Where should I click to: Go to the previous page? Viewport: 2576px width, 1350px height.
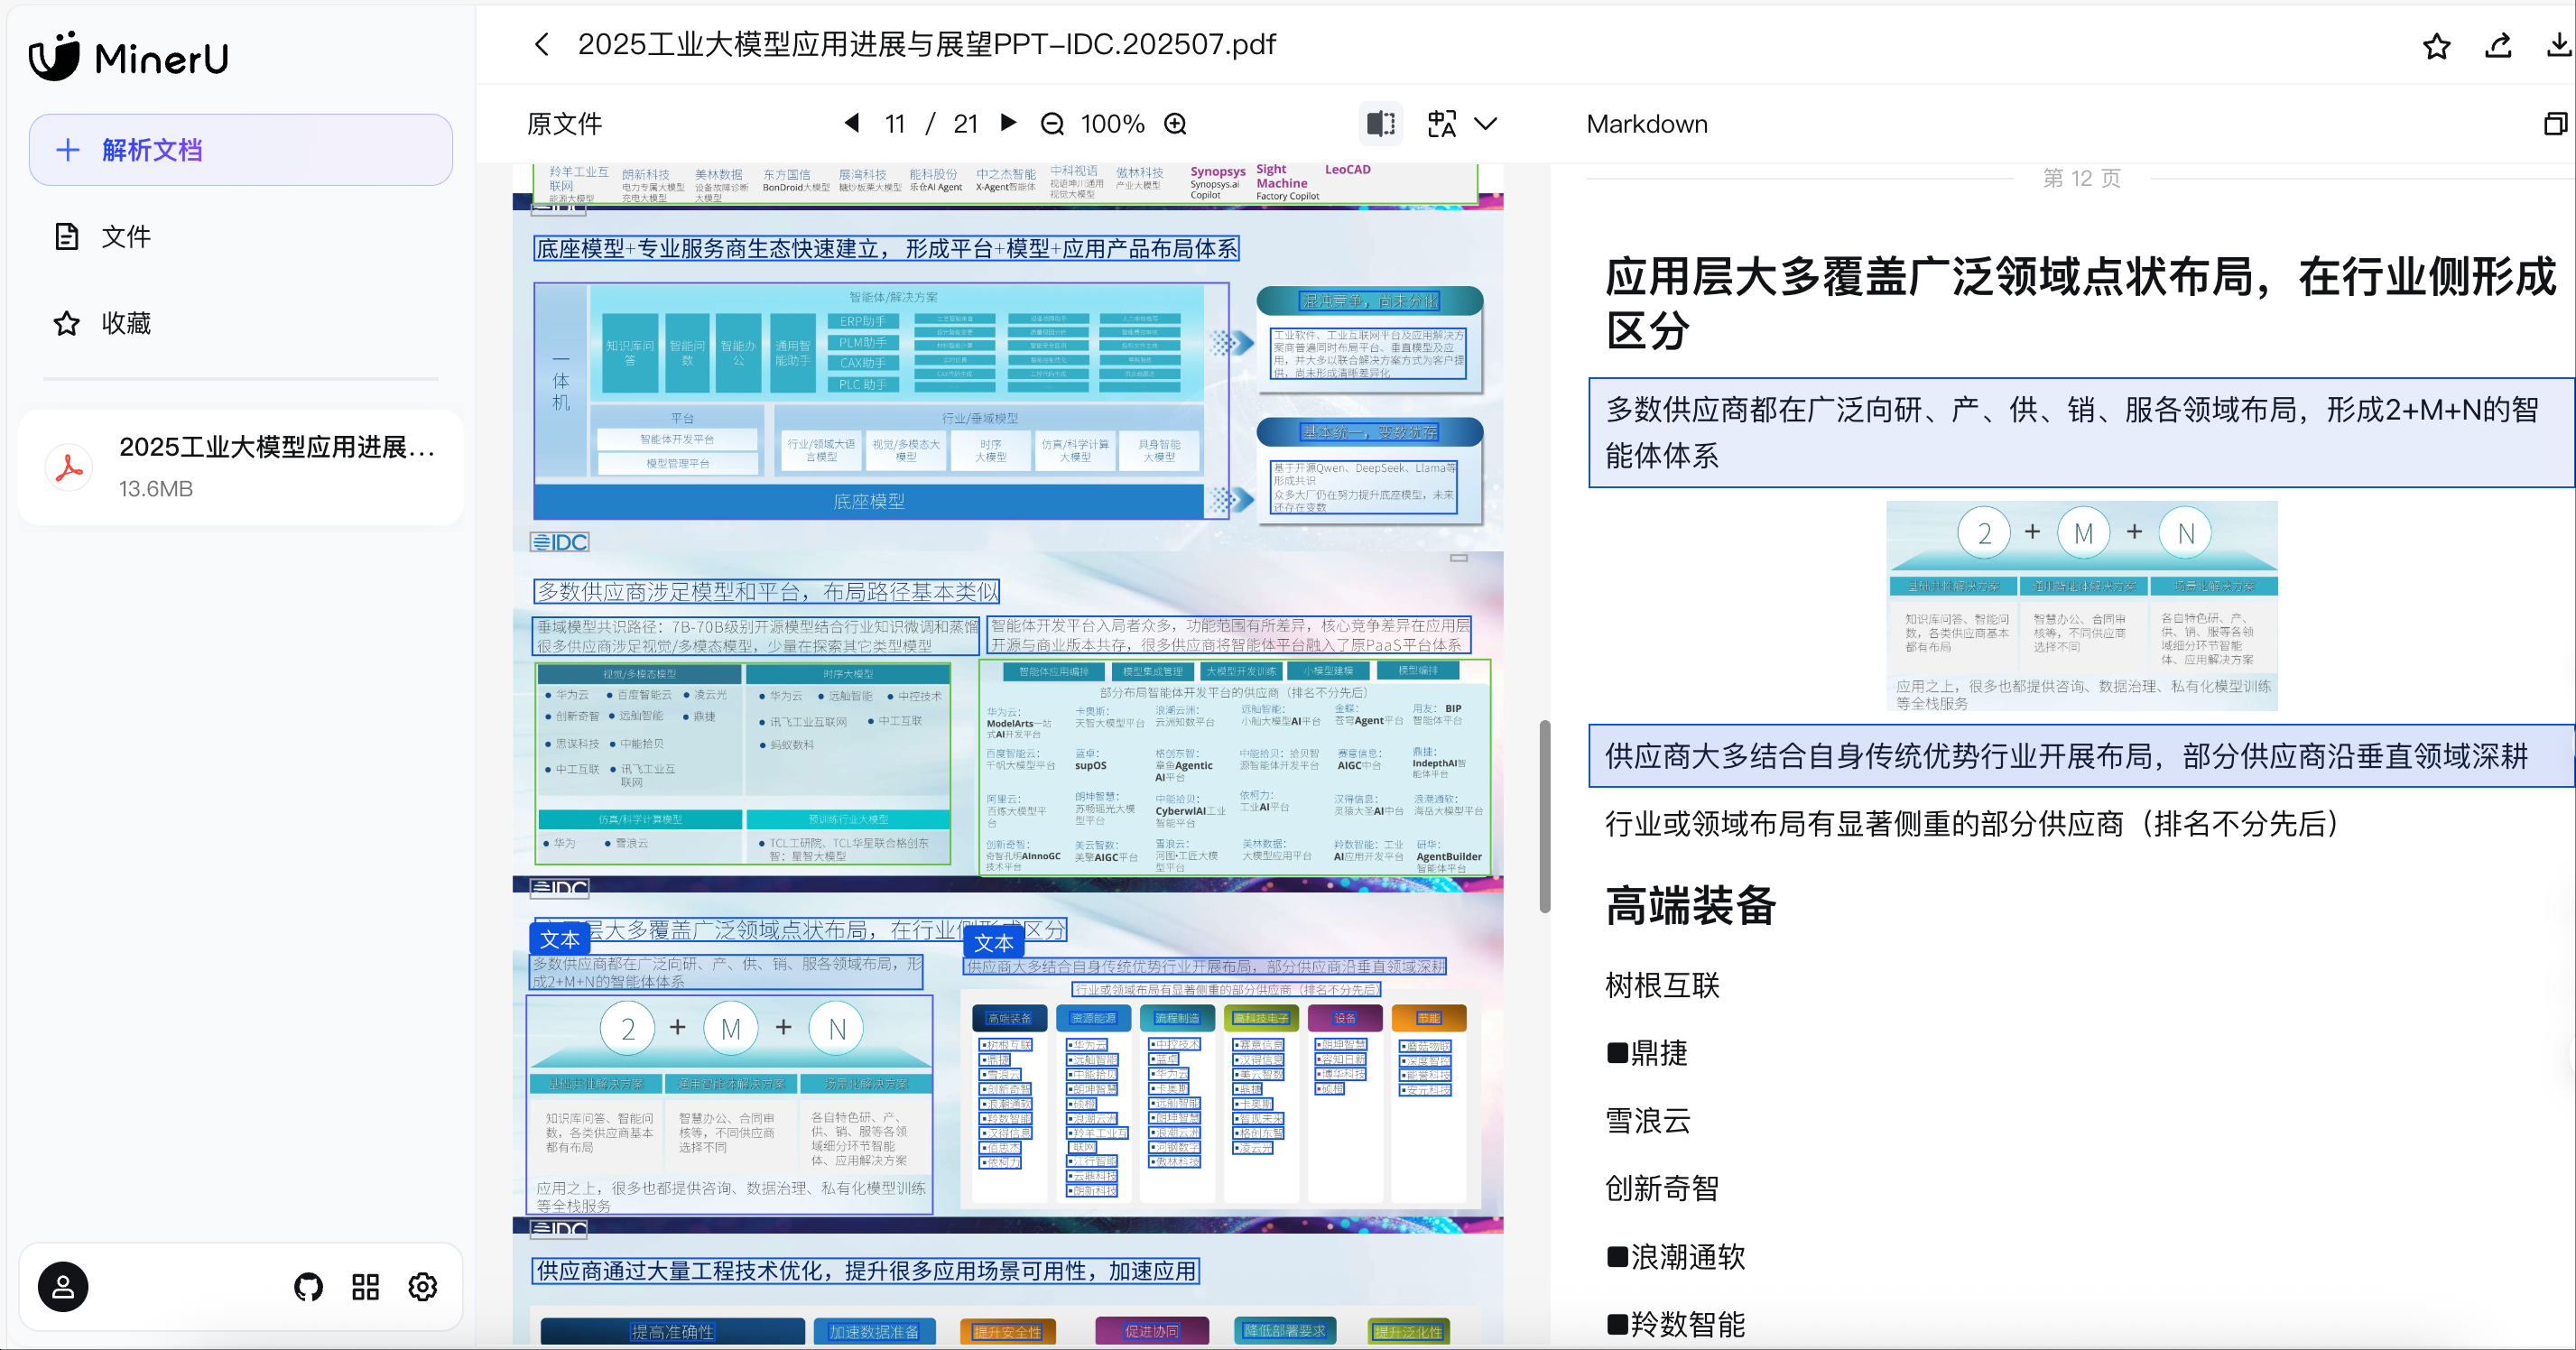(x=852, y=123)
